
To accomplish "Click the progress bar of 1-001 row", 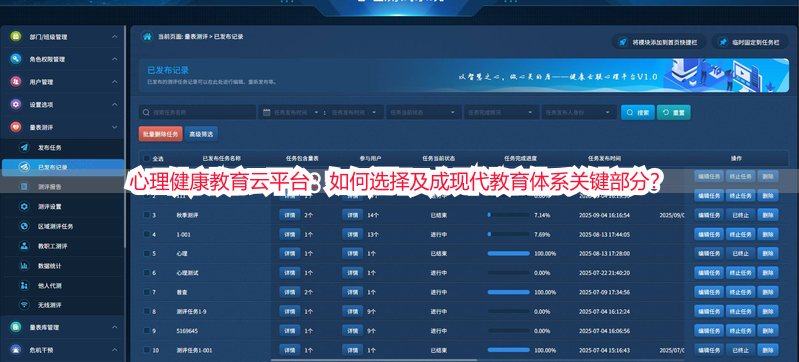I will [x=508, y=234].
